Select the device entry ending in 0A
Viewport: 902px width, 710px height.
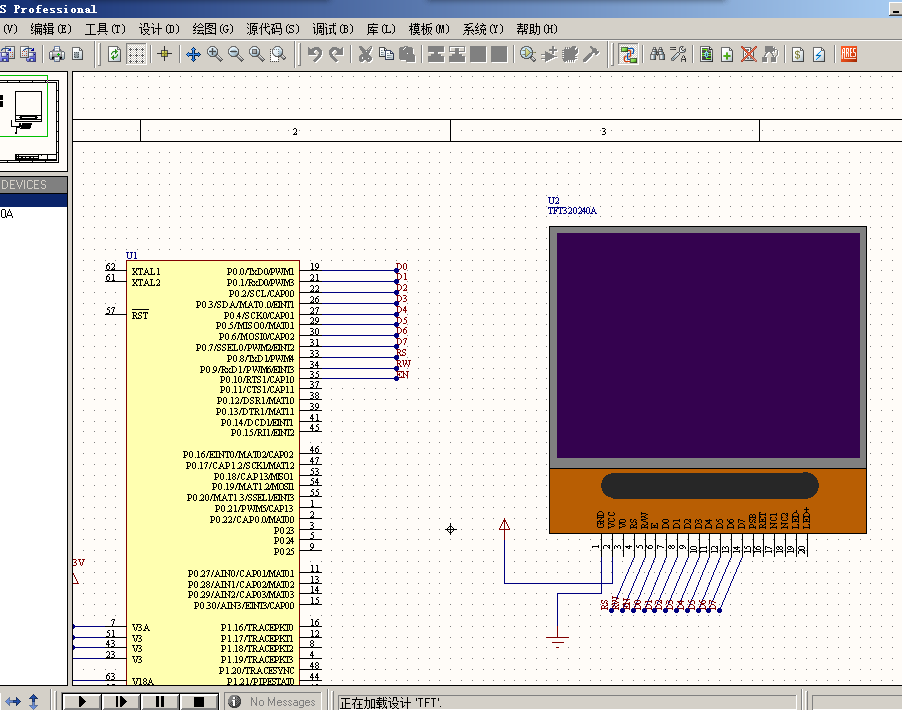point(33,213)
